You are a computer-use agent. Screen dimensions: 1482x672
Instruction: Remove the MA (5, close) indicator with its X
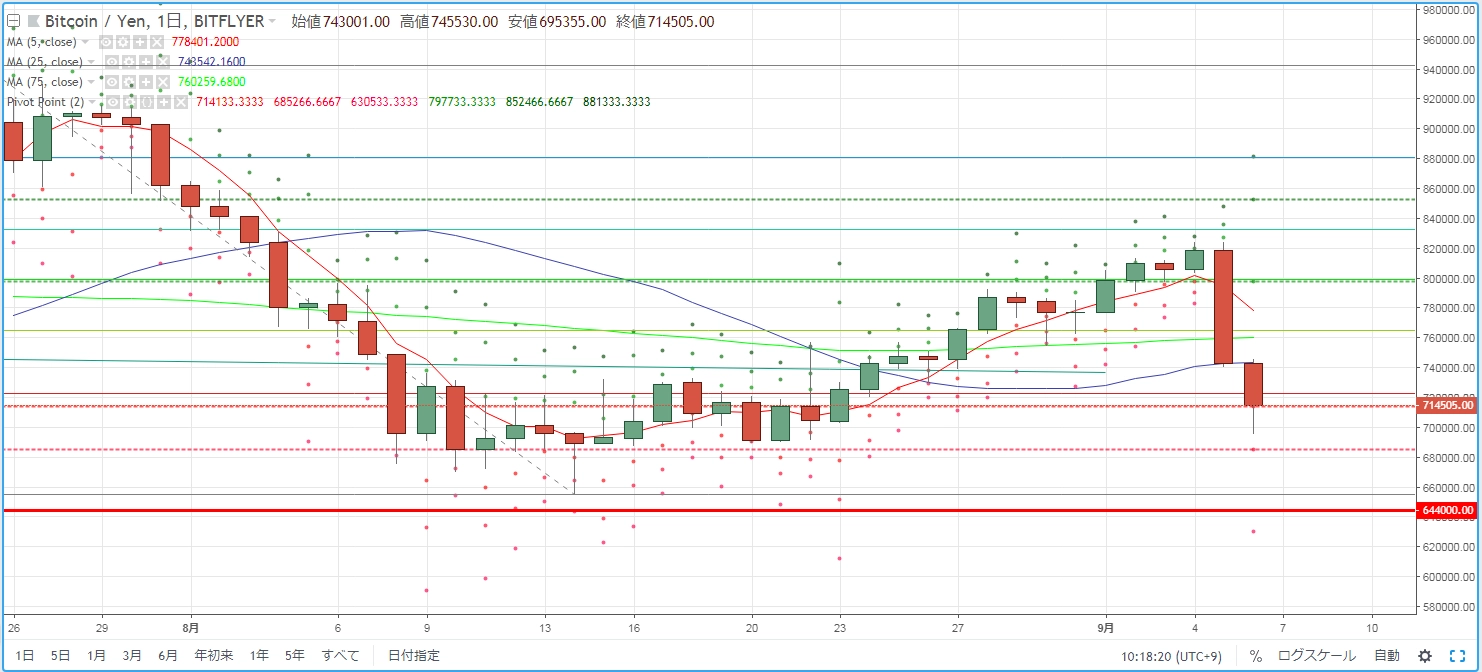pos(157,42)
